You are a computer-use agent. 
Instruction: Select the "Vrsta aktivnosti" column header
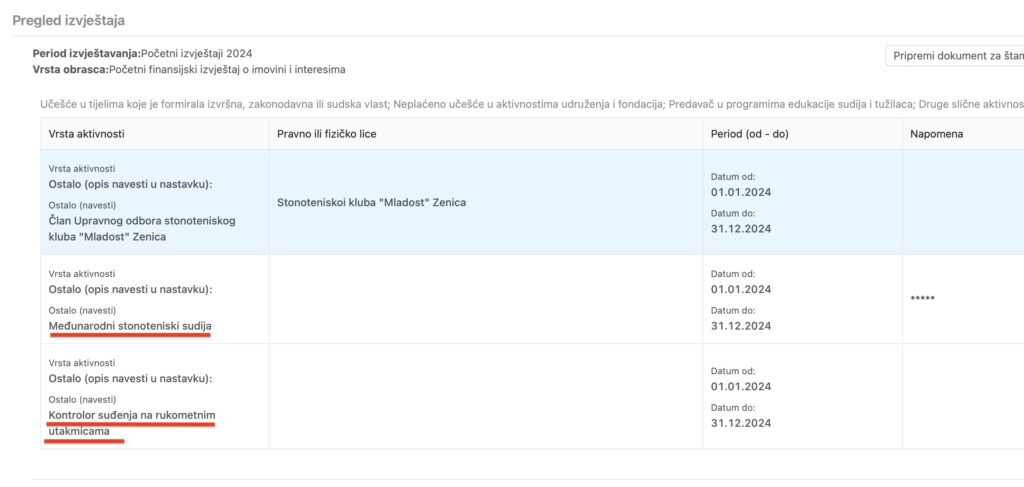click(x=86, y=134)
